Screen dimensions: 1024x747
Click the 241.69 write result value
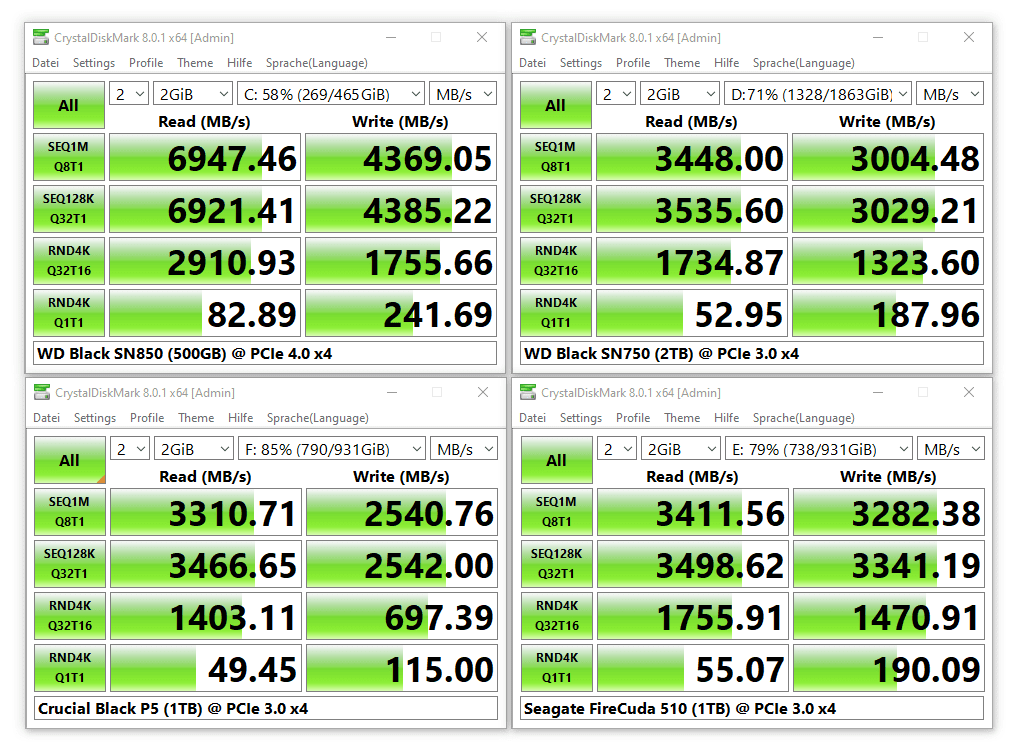401,313
